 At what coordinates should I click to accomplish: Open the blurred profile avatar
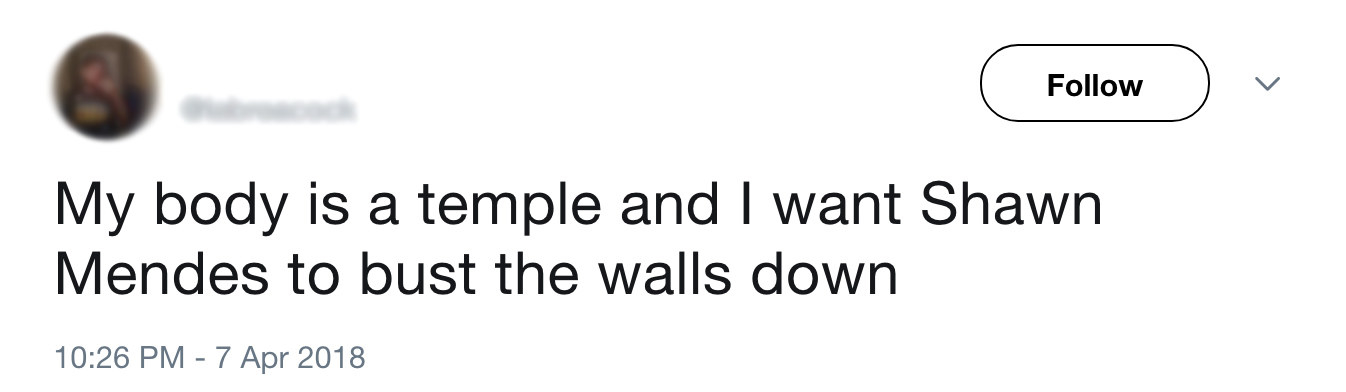click(106, 86)
